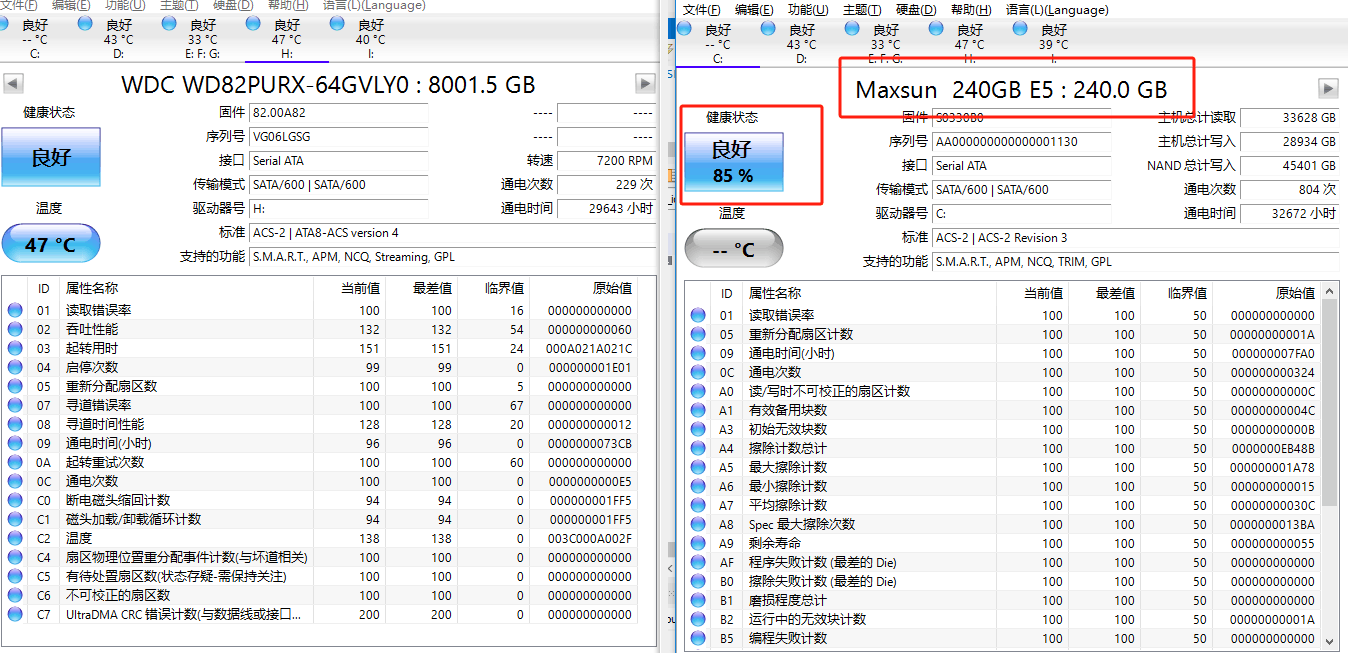Click the status orb for 擦除计数总计 row

coord(698,448)
